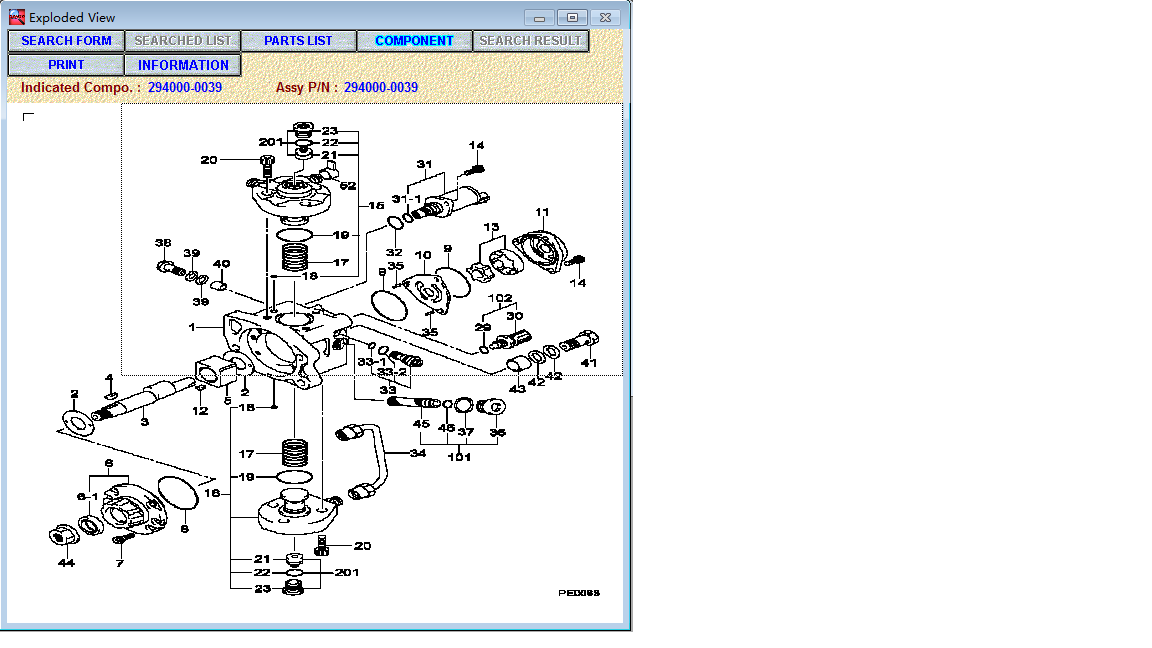This screenshot has height=648, width=1152.
Task: Switch to the COMPONENT view
Action: point(414,41)
